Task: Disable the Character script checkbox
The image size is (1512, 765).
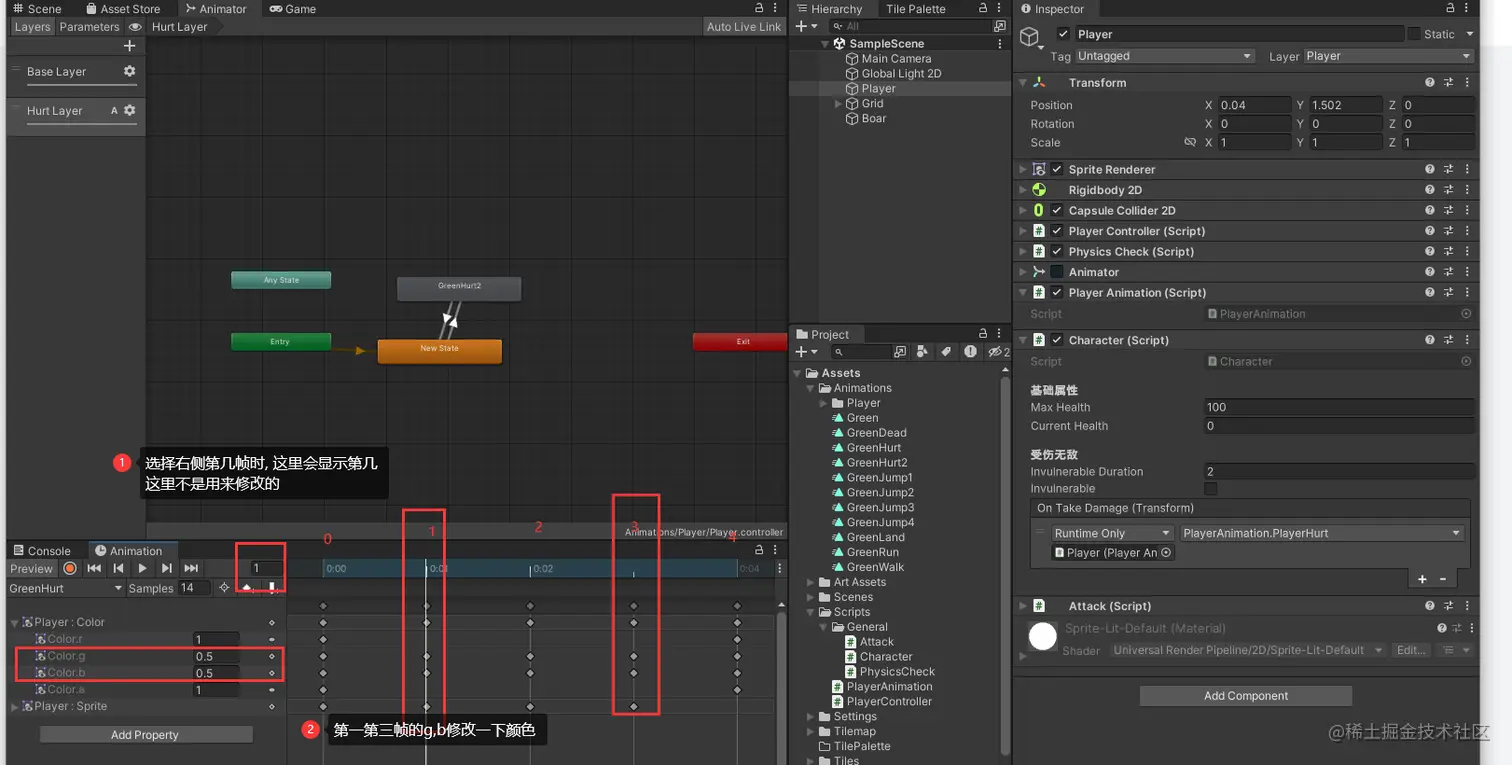Action: click(x=1057, y=340)
